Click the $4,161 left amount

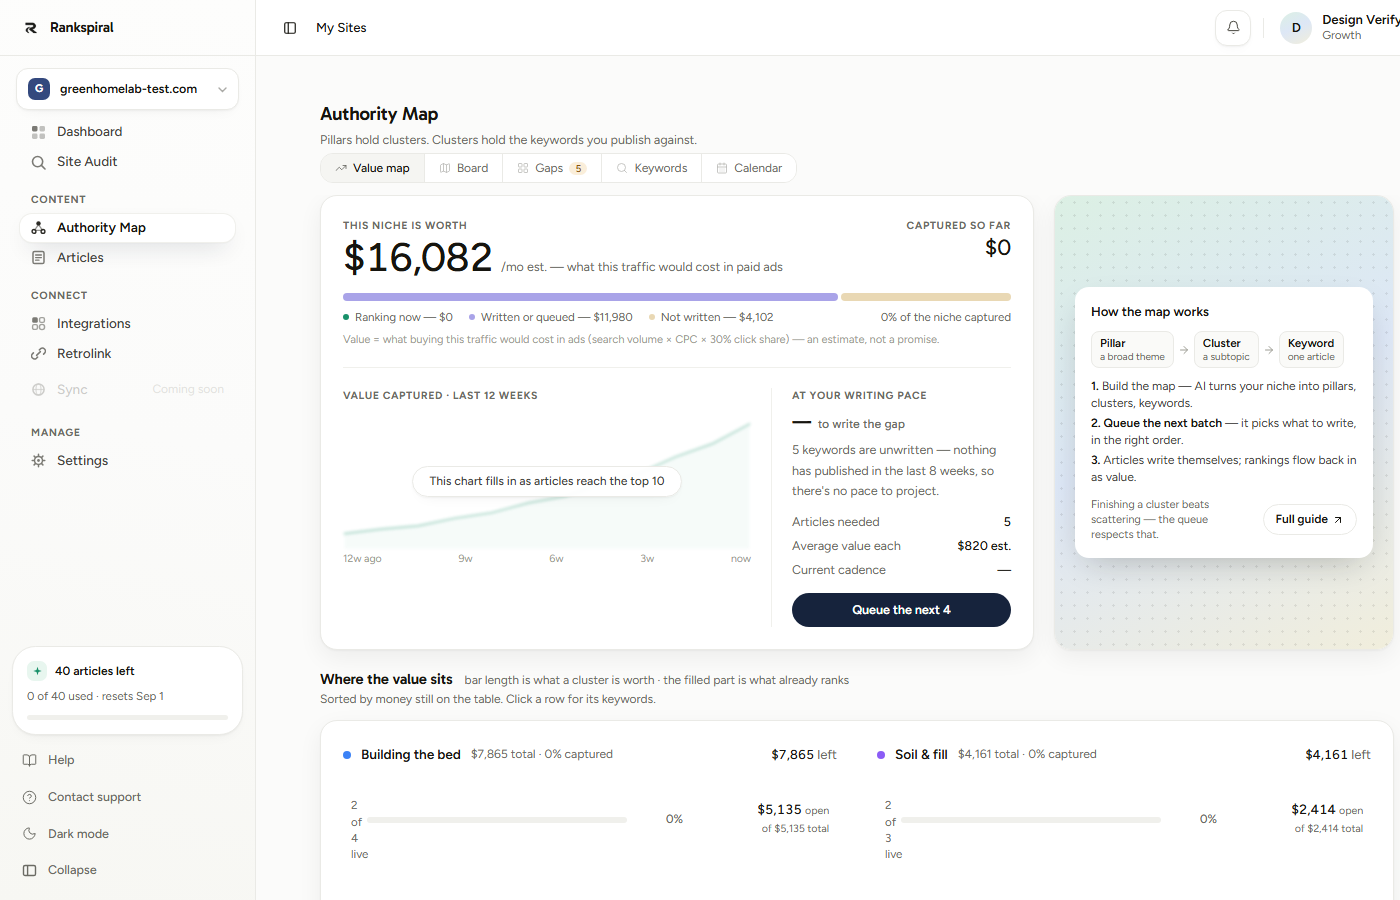tap(1338, 755)
